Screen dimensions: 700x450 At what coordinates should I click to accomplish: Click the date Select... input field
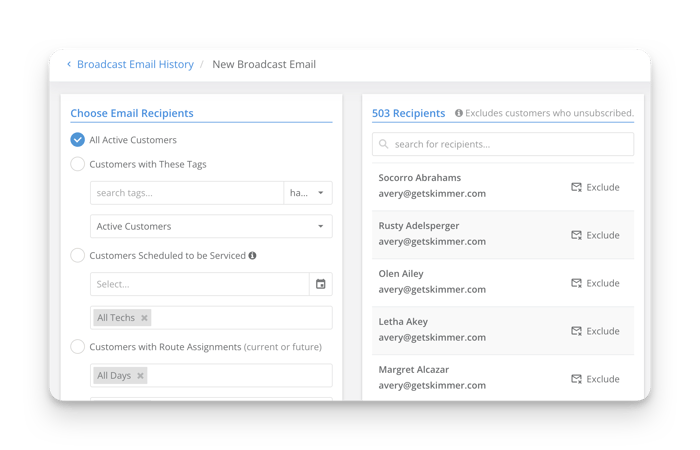[200, 284]
